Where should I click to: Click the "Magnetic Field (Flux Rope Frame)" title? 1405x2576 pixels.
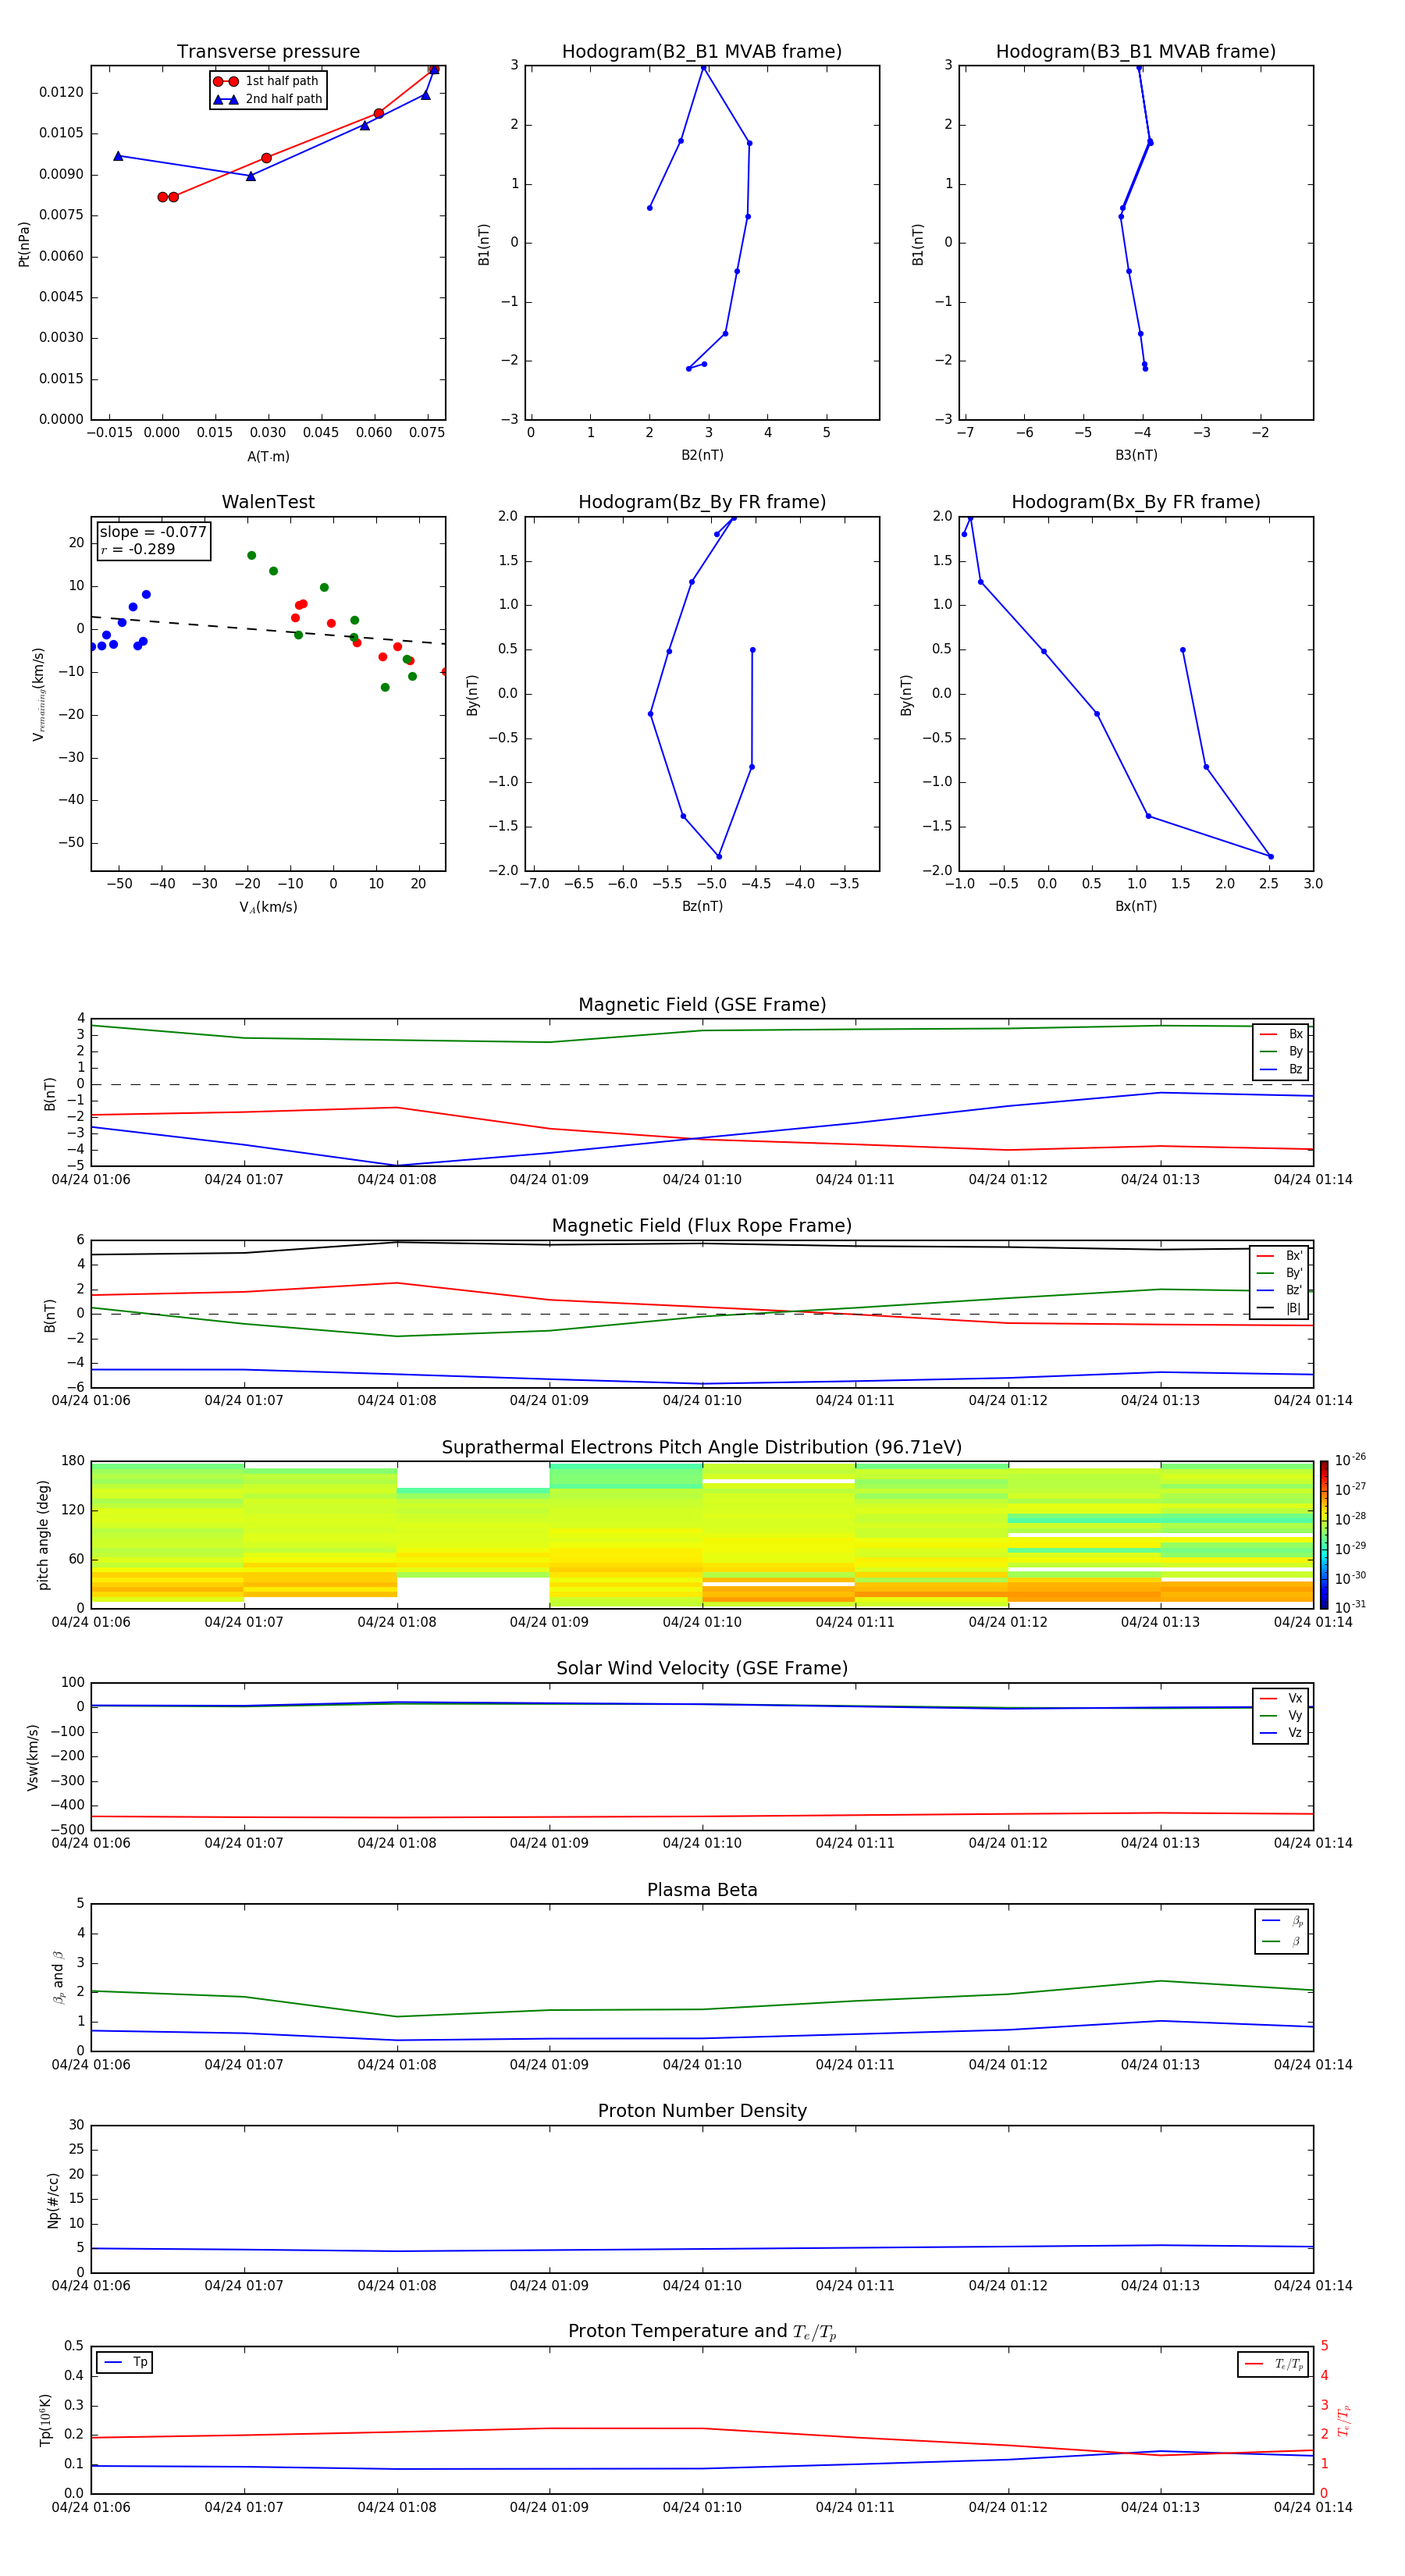(702, 1226)
